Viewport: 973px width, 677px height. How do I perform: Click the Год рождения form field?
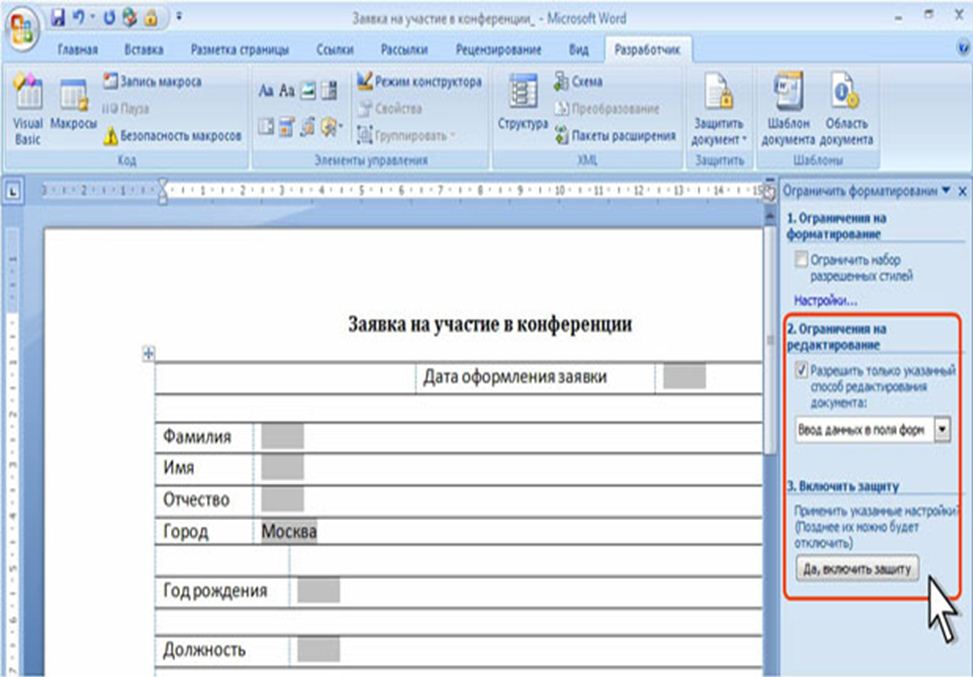click(x=318, y=591)
